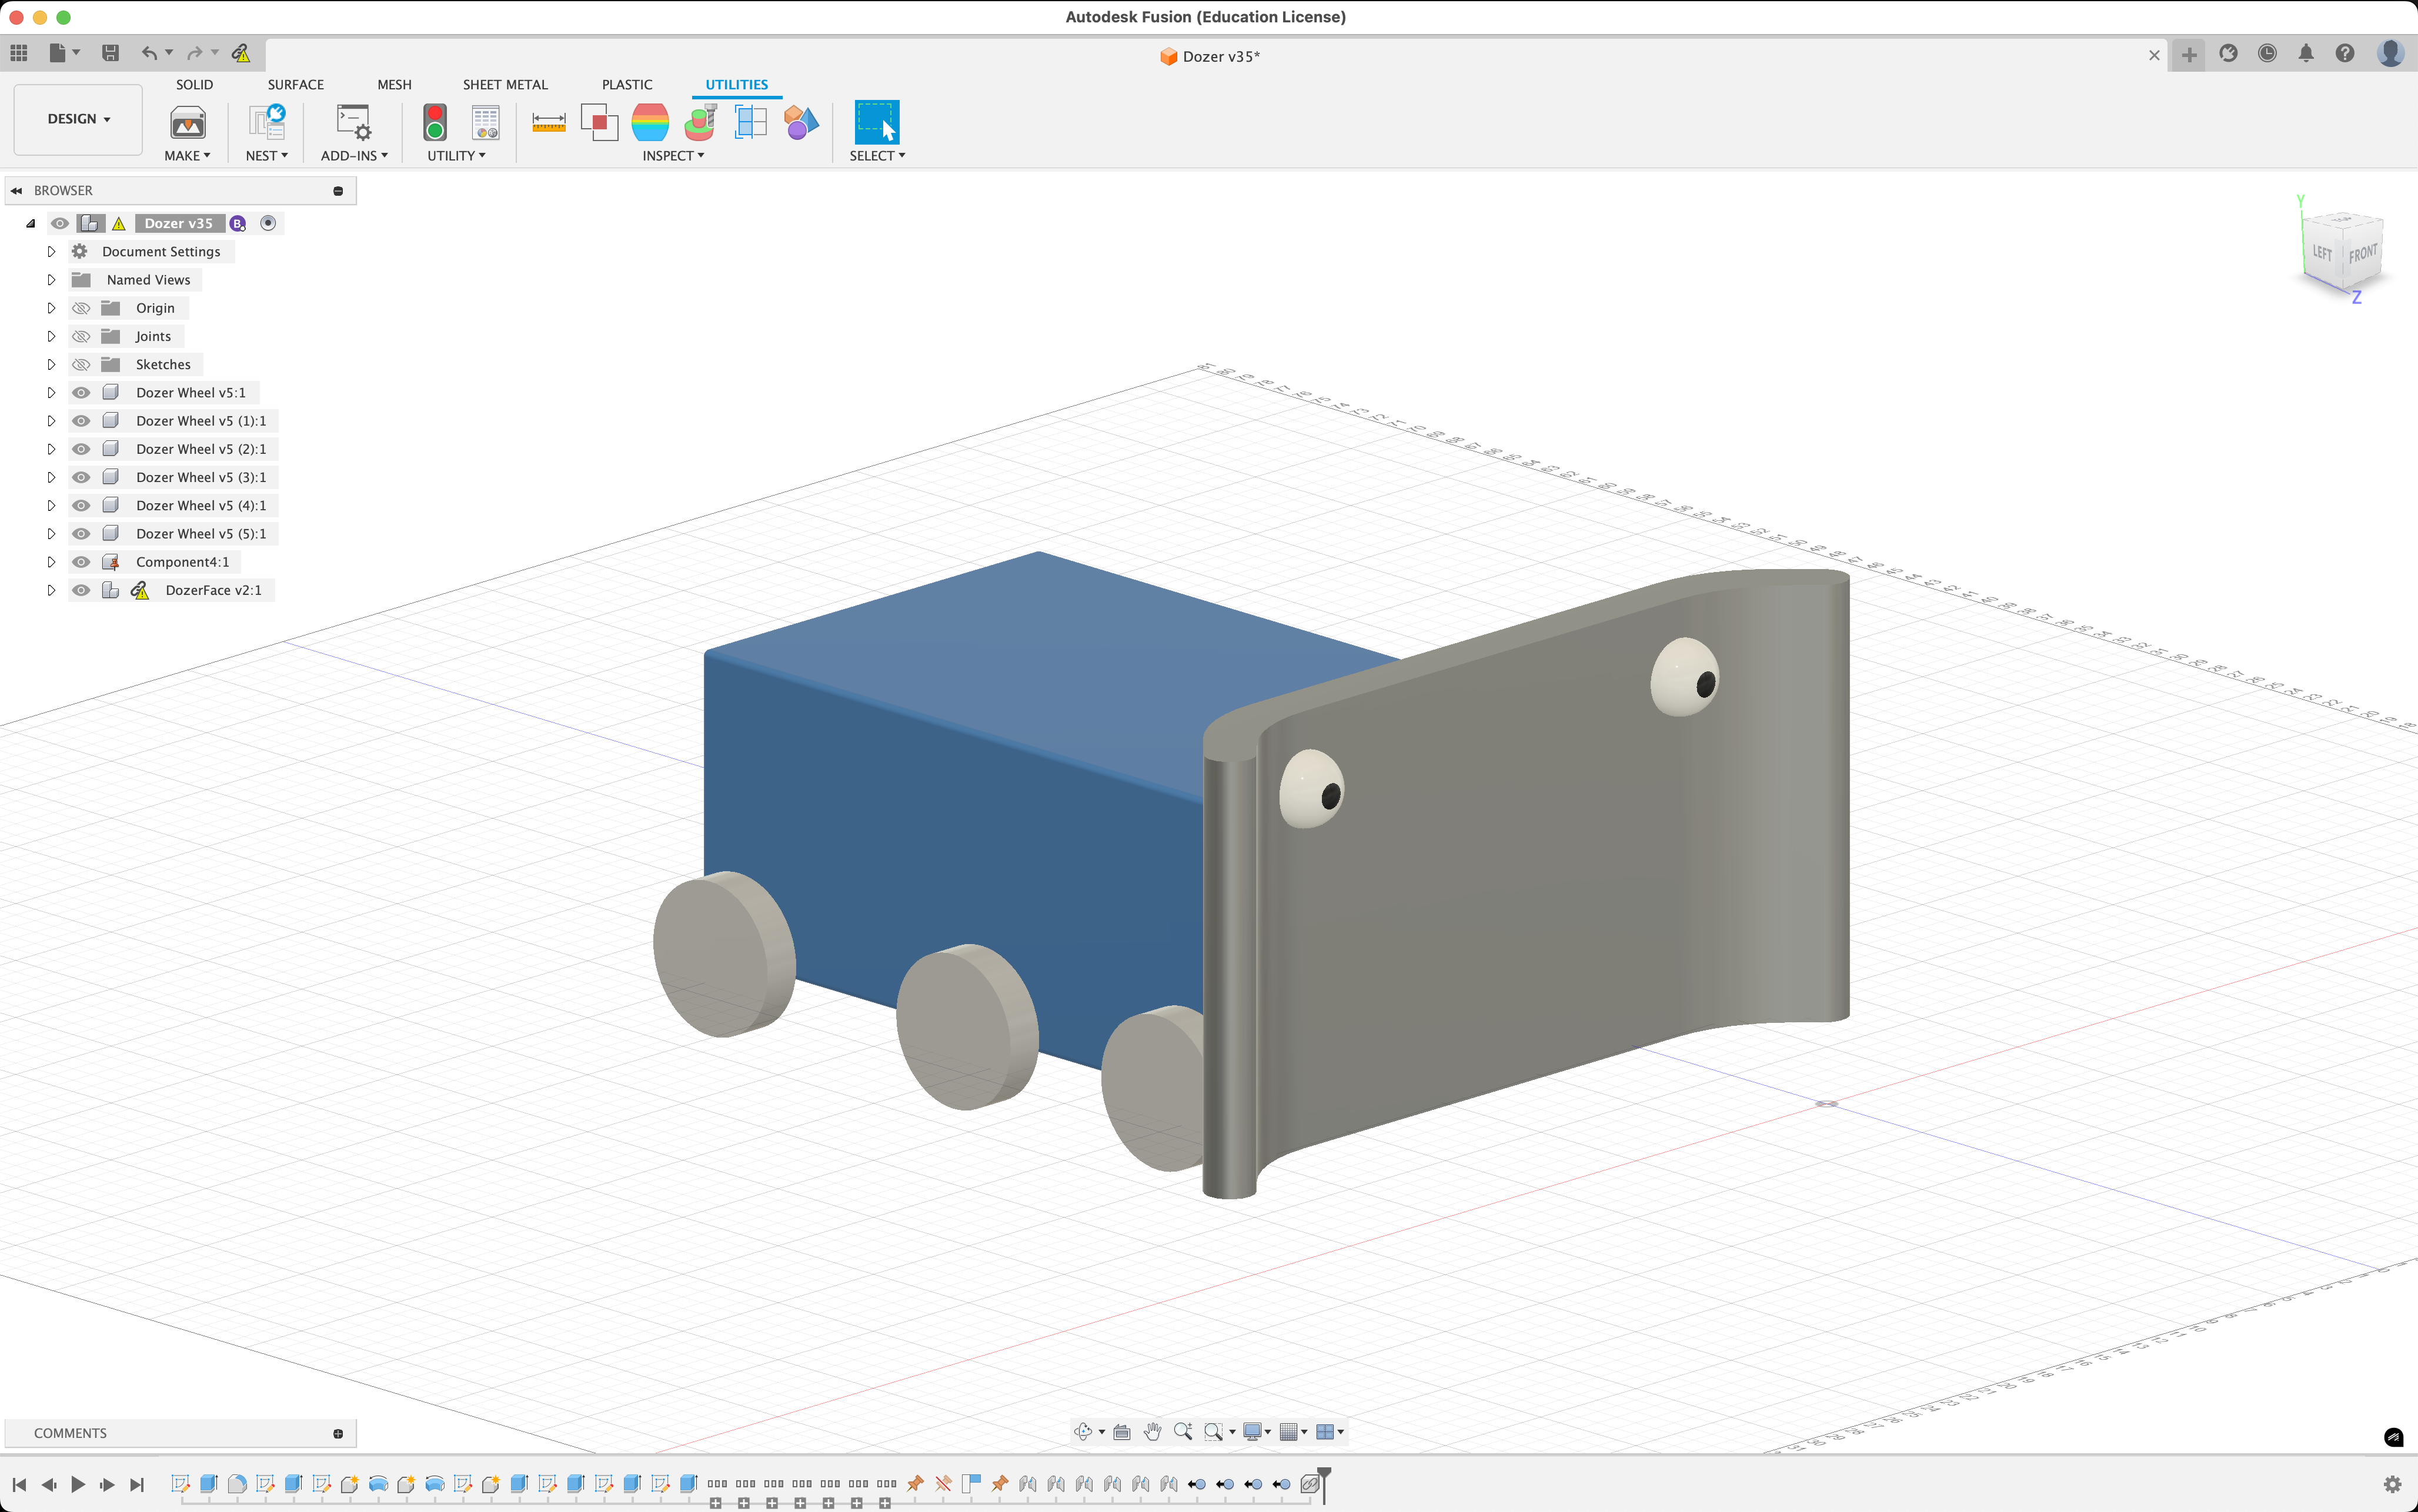This screenshot has height=1512, width=2418.
Task: Switch to the SHEET METAL tab
Action: (x=505, y=85)
